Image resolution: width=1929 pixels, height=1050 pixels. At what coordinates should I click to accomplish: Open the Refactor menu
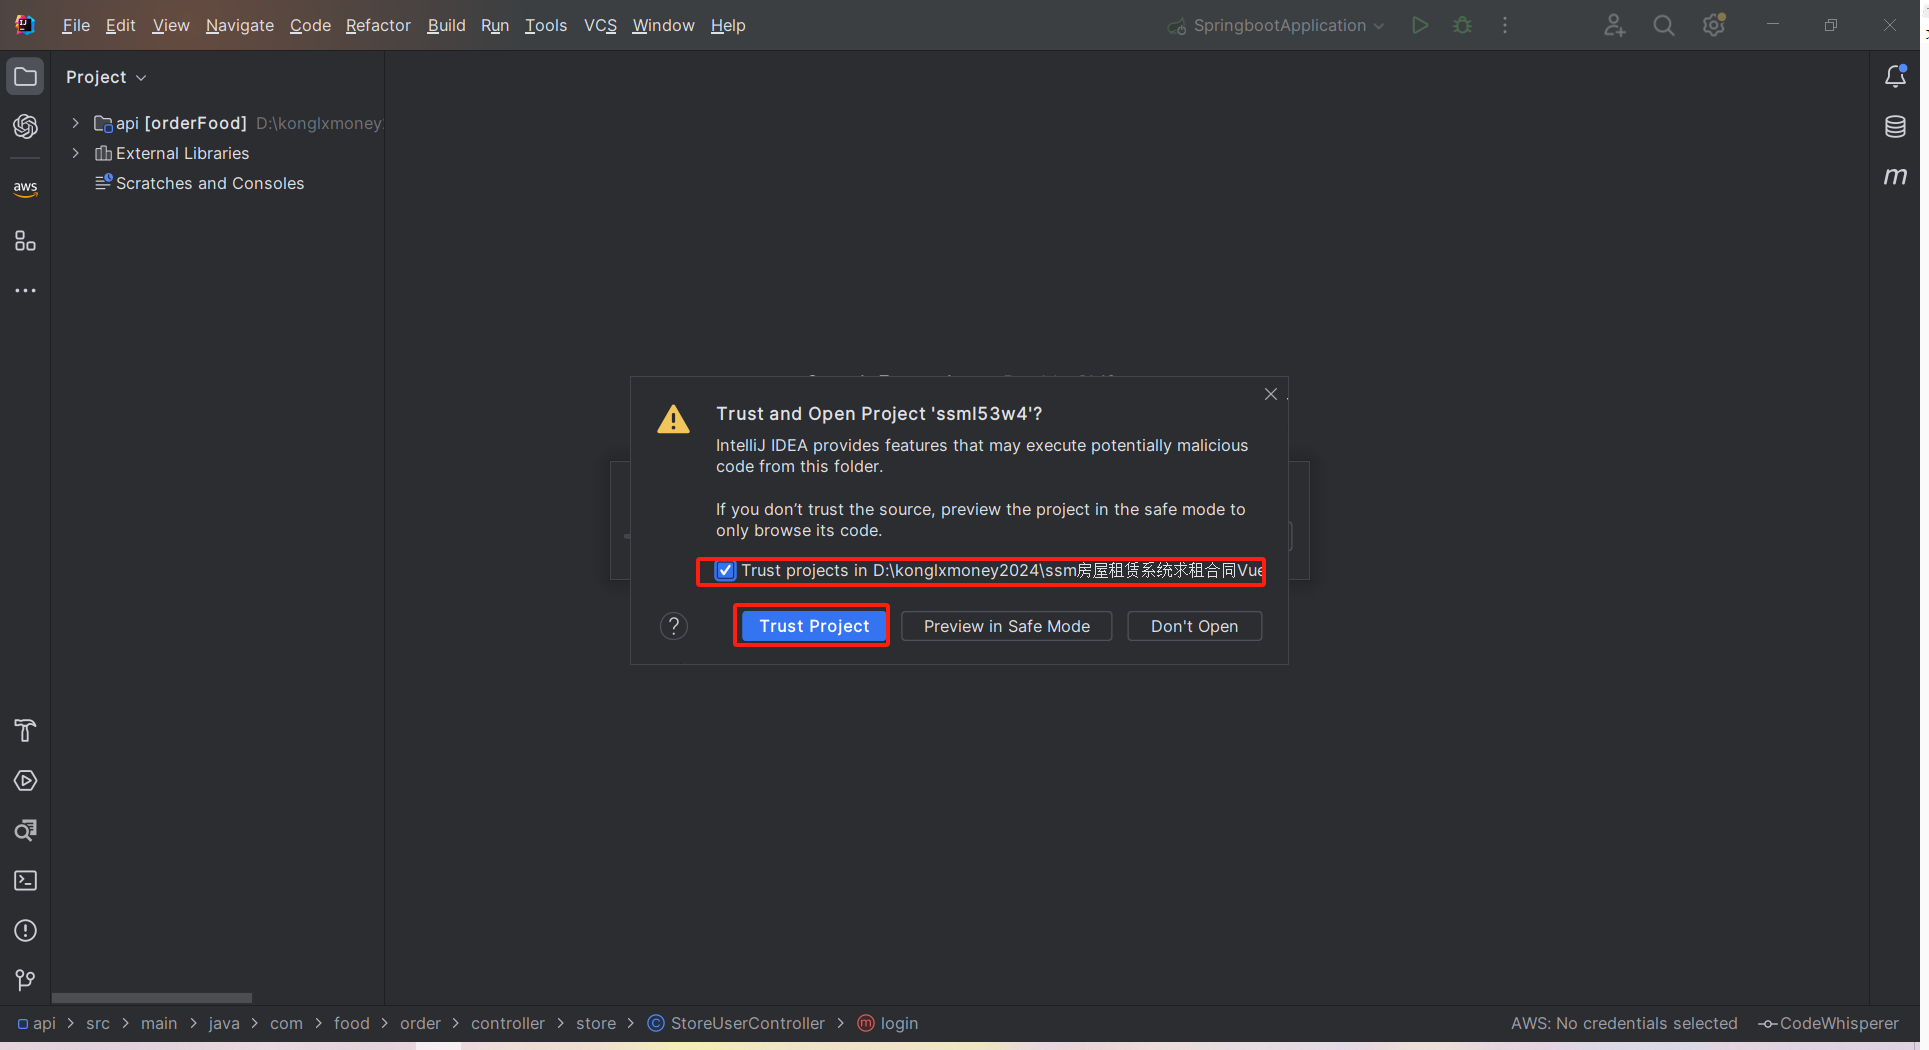(377, 26)
